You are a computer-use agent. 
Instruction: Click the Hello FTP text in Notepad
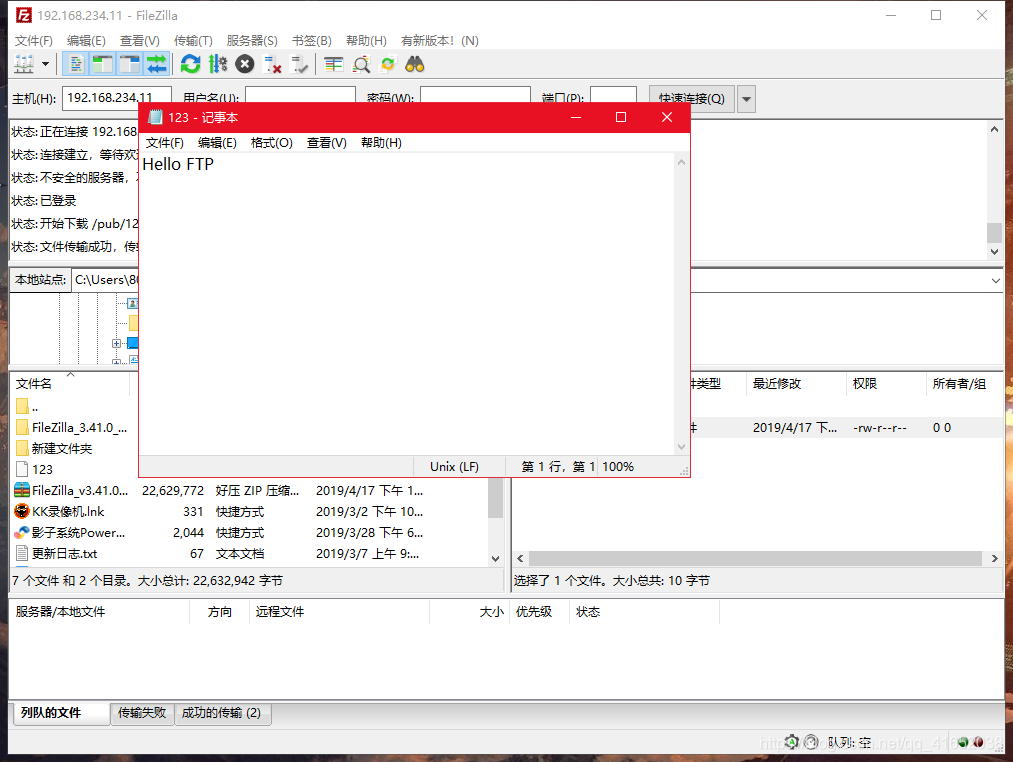(178, 164)
